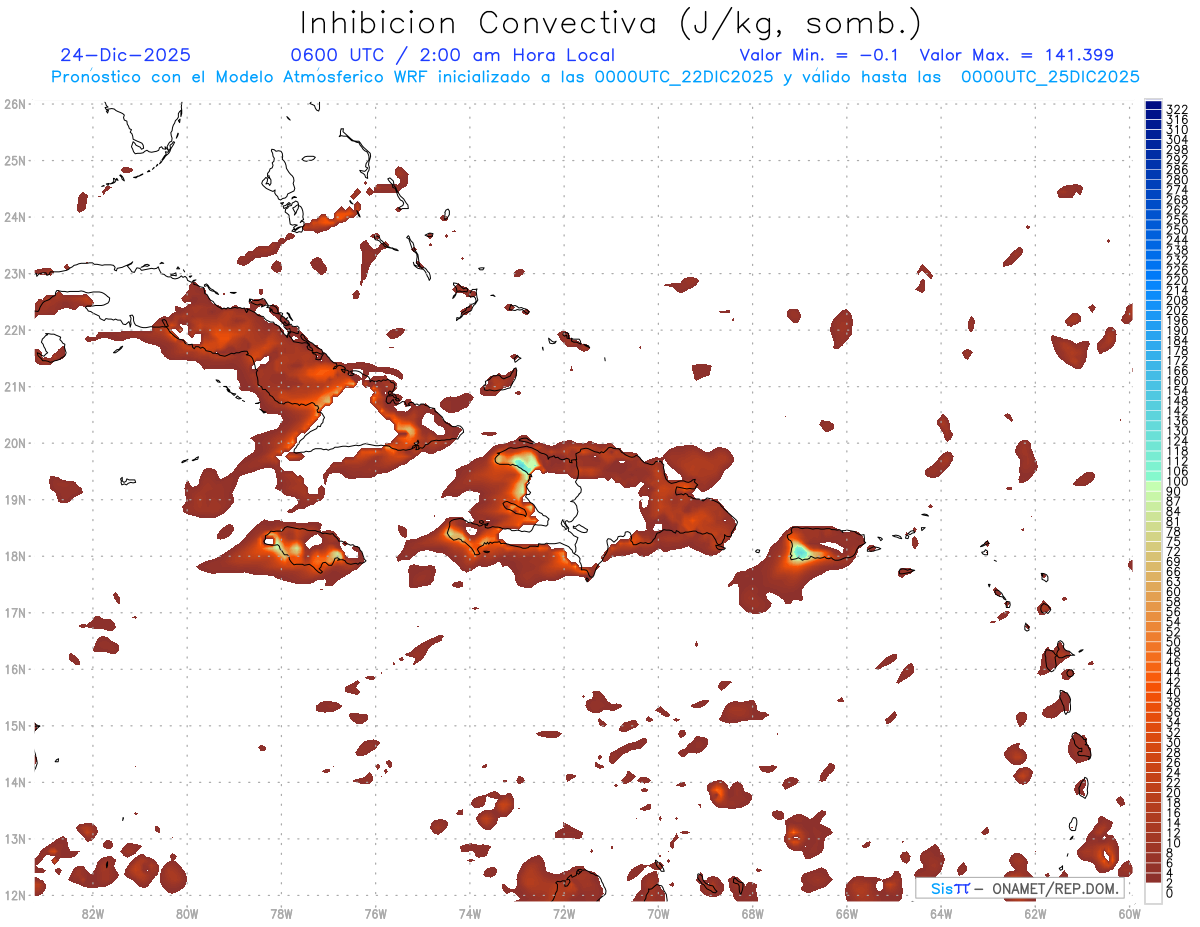This screenshot has width=1200, height=927.
Task: Click the 184 value on the color scale
Action: pyautogui.click(x=1177, y=341)
